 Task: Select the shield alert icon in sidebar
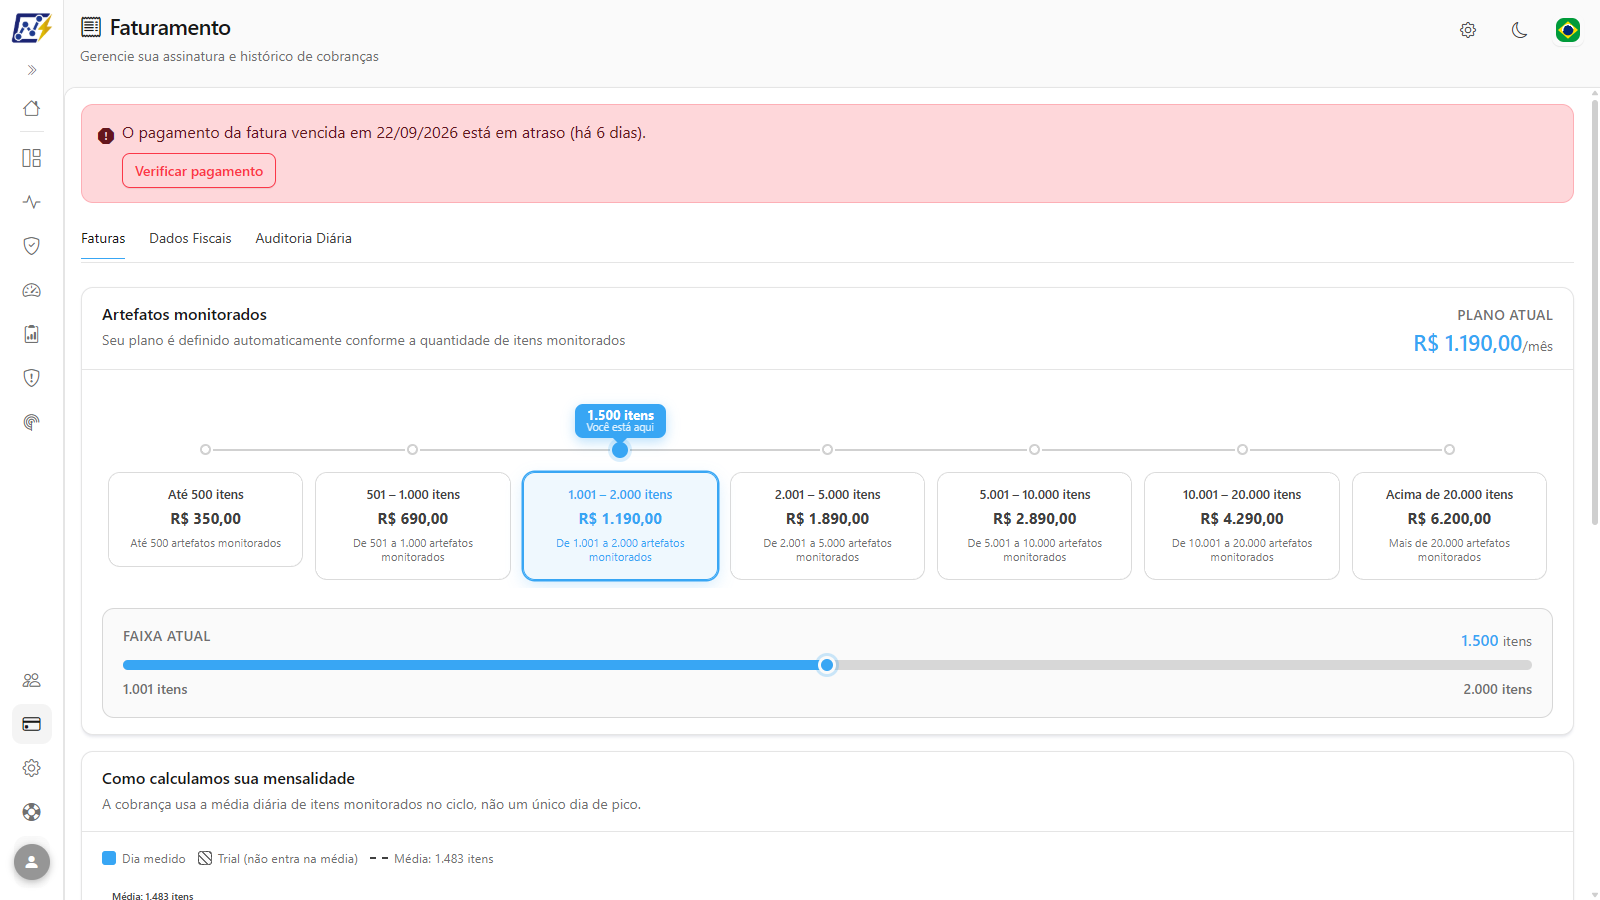(32, 378)
